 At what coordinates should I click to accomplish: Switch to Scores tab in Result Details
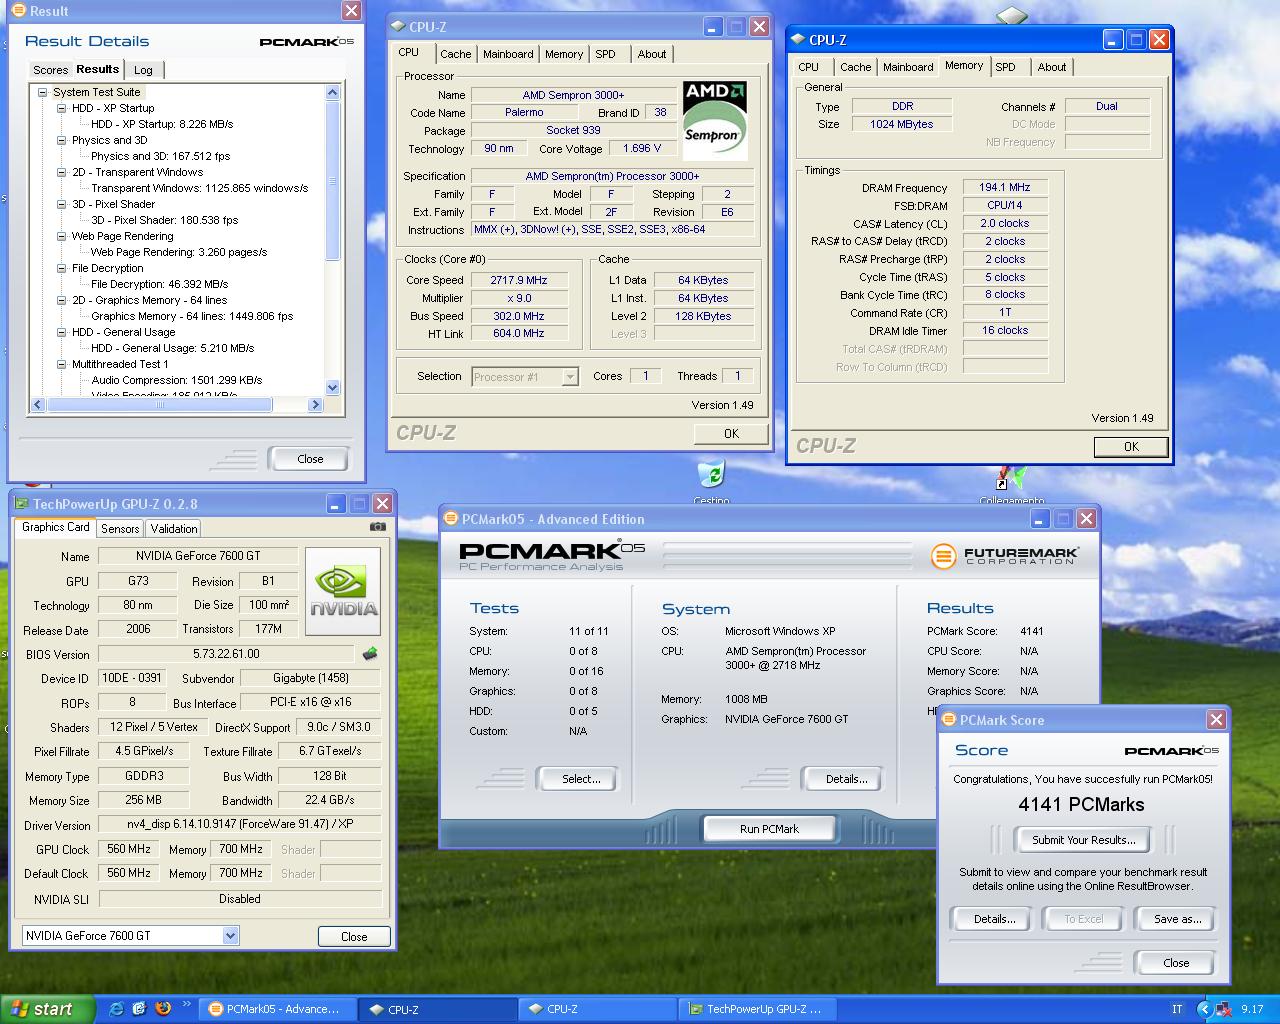pyautogui.click(x=50, y=70)
